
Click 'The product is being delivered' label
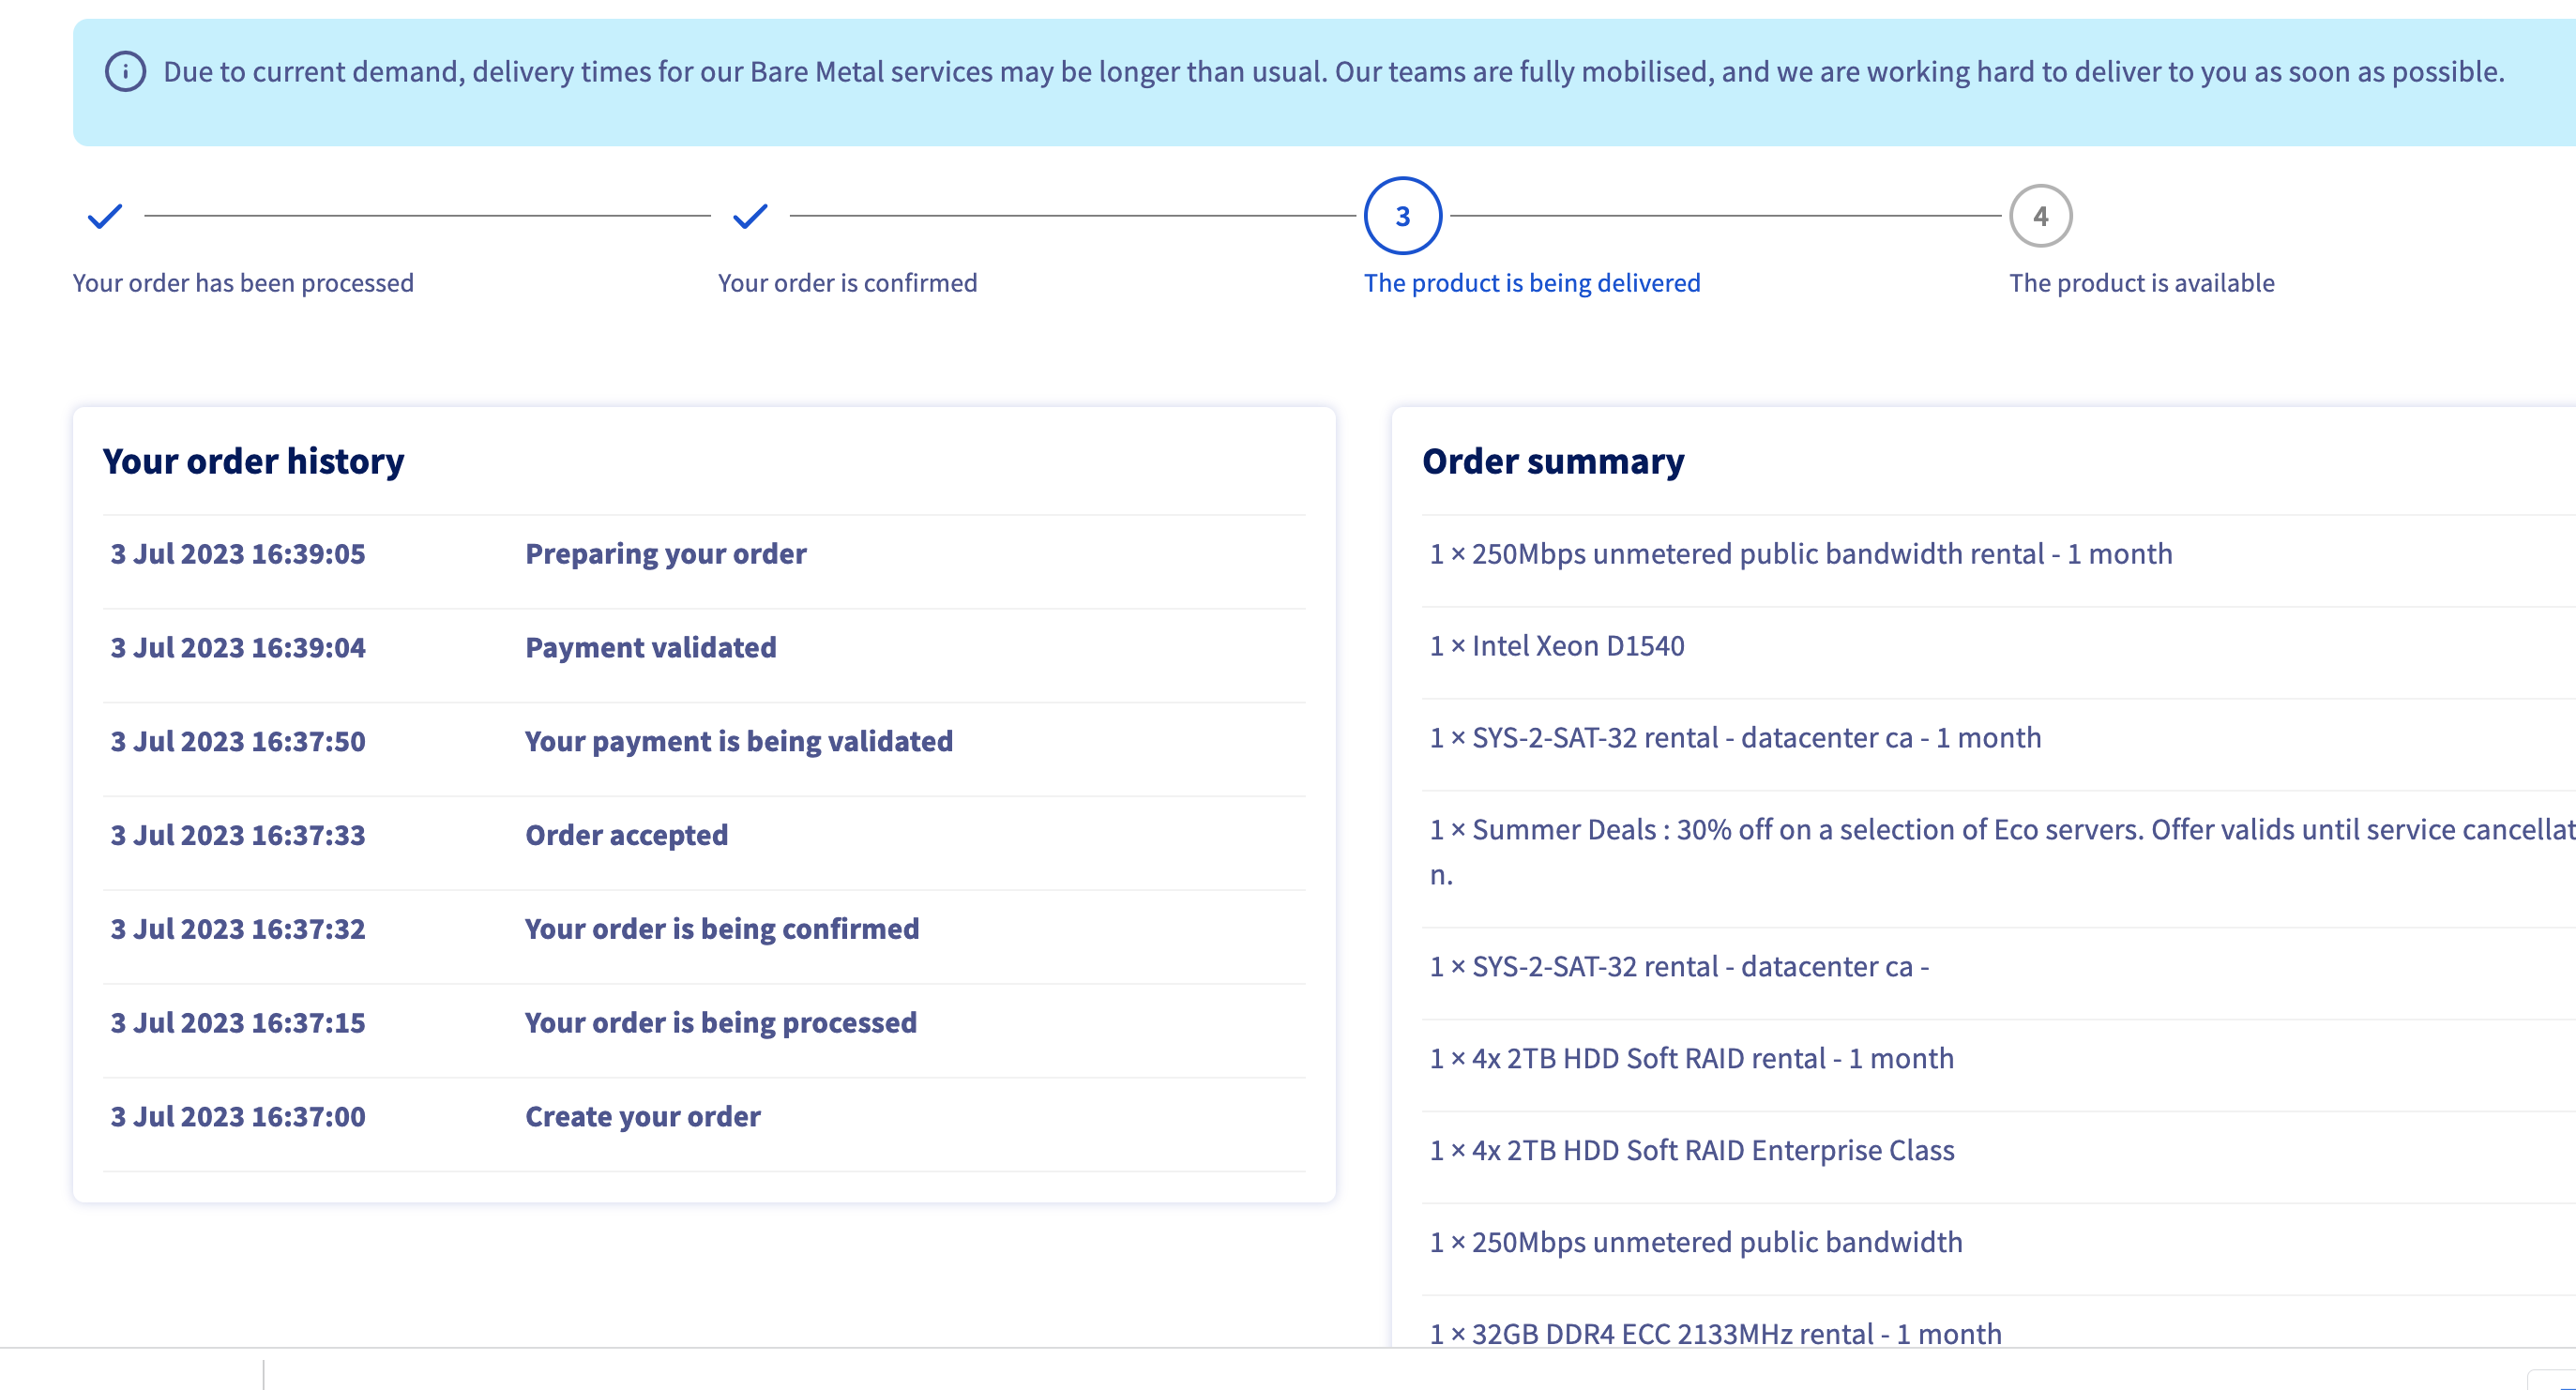pyautogui.click(x=1532, y=283)
